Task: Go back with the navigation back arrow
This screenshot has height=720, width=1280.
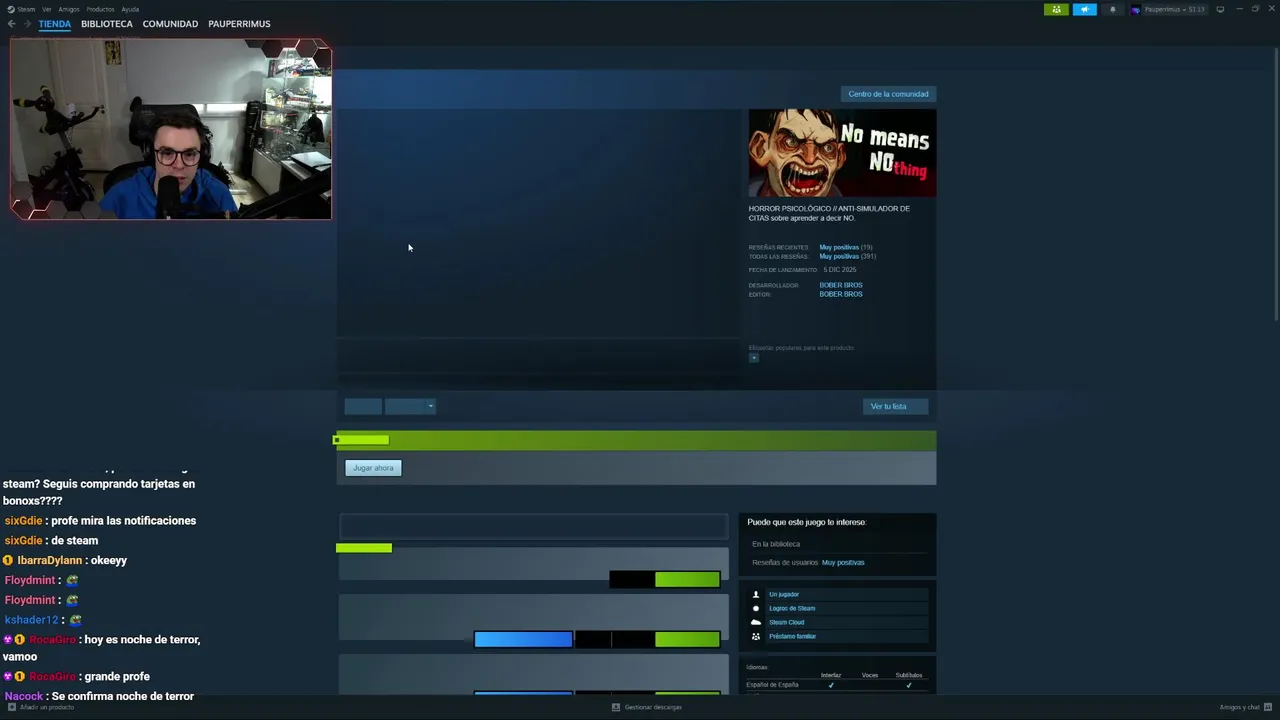Action: pos(12,24)
